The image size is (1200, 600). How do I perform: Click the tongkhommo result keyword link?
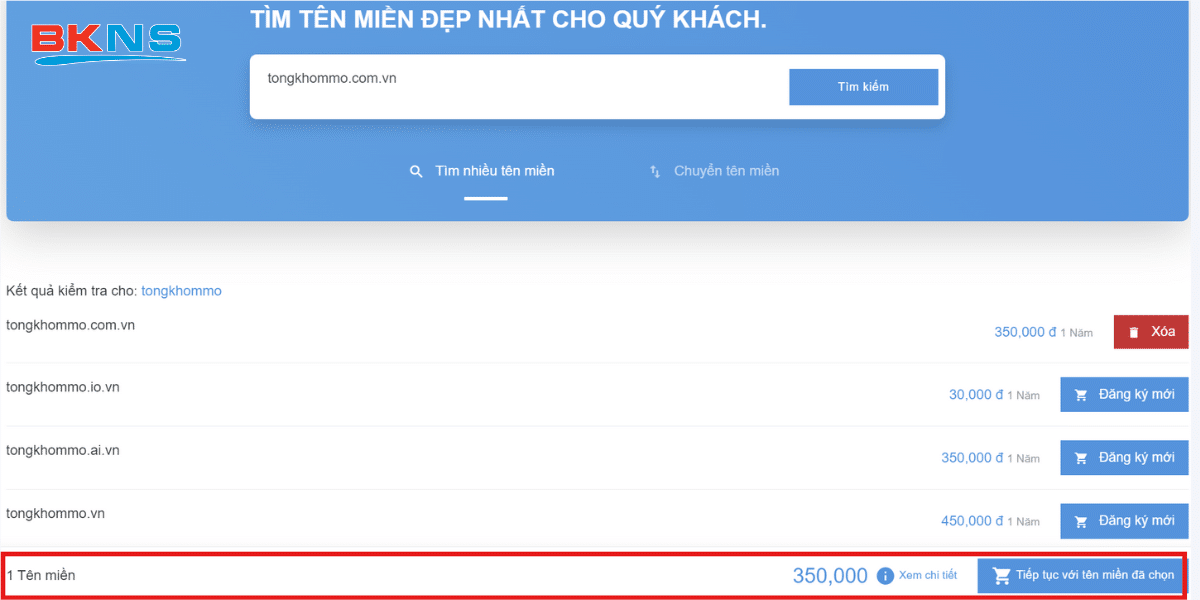tap(181, 291)
